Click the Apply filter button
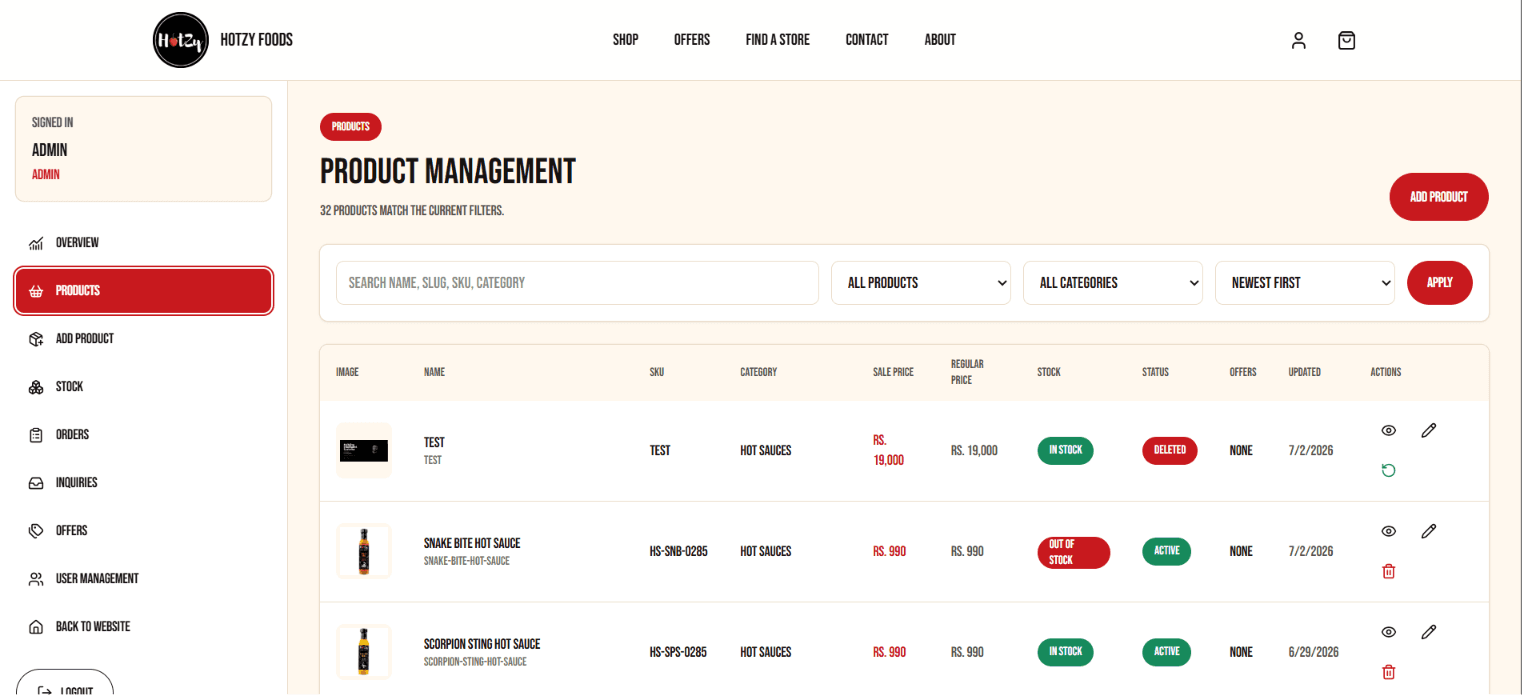Image resolution: width=1522 pixels, height=695 pixels. tap(1440, 283)
